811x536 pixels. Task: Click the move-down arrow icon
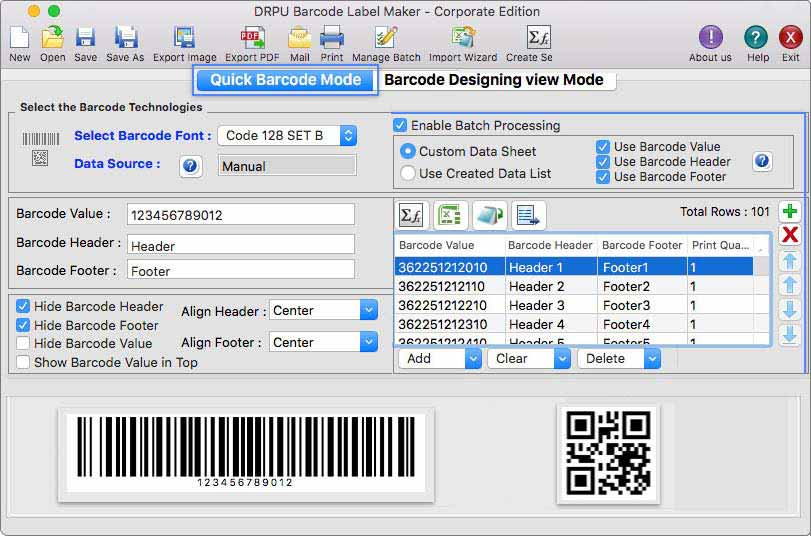(x=789, y=310)
